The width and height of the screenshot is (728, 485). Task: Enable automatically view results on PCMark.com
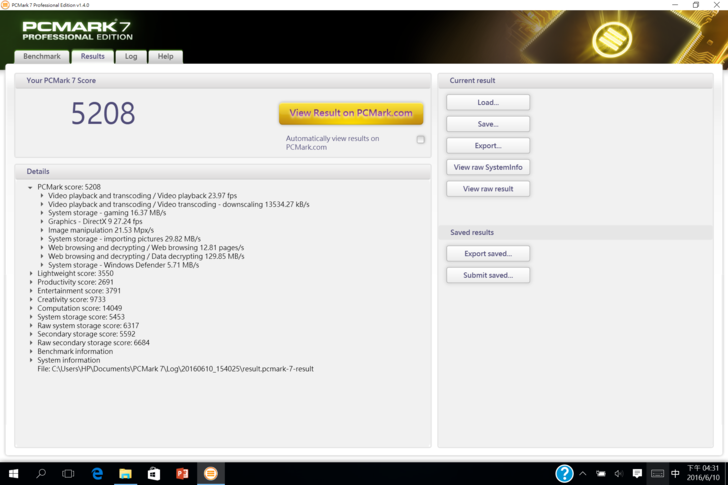coord(421,140)
